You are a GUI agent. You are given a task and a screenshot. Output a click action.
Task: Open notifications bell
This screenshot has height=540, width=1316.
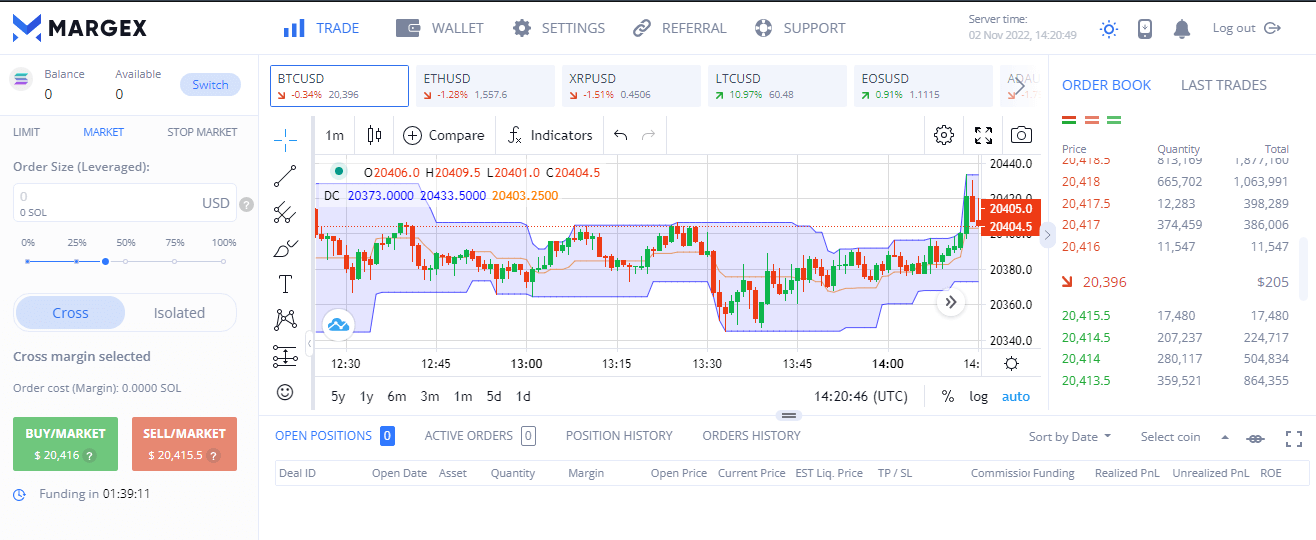click(x=1182, y=29)
